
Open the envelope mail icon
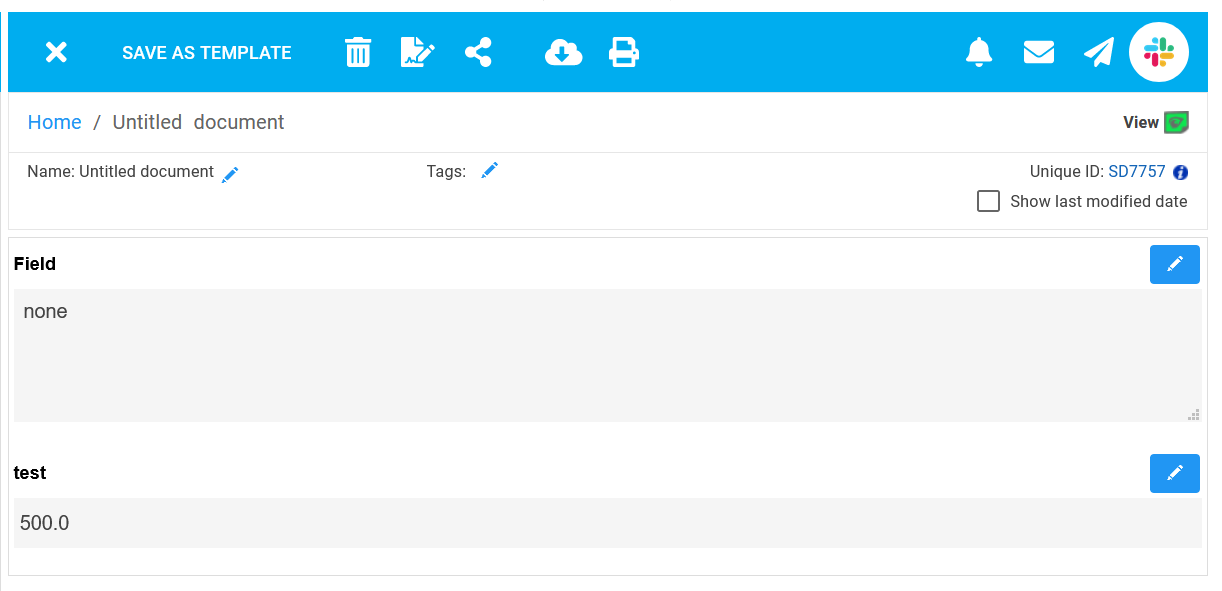click(1039, 51)
